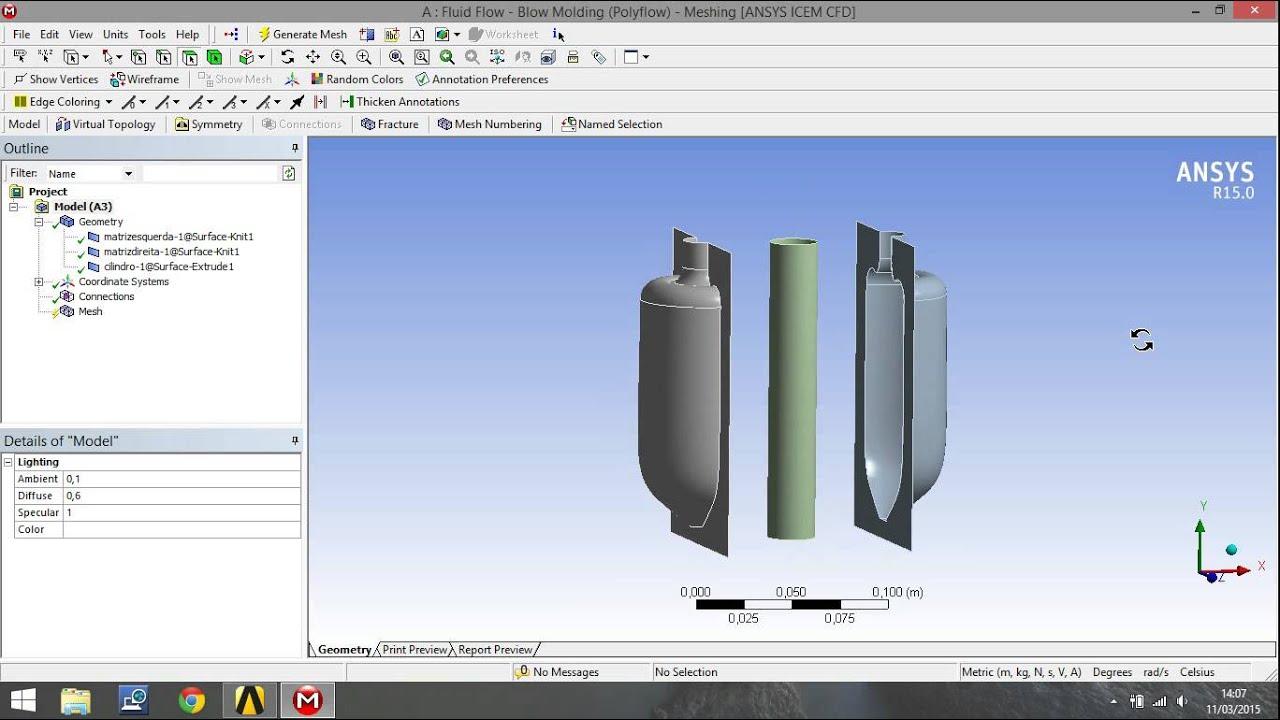The image size is (1280, 720).
Task: Click the edge direction arrow icon
Action: 297,102
